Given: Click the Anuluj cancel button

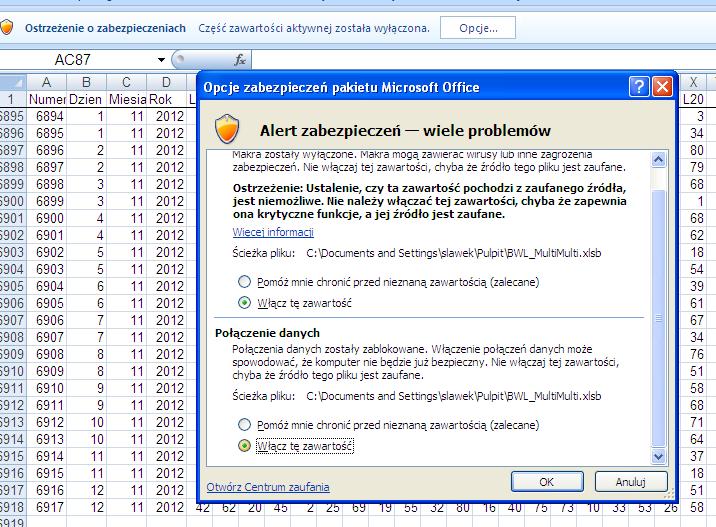Looking at the screenshot, I should coord(631,482).
